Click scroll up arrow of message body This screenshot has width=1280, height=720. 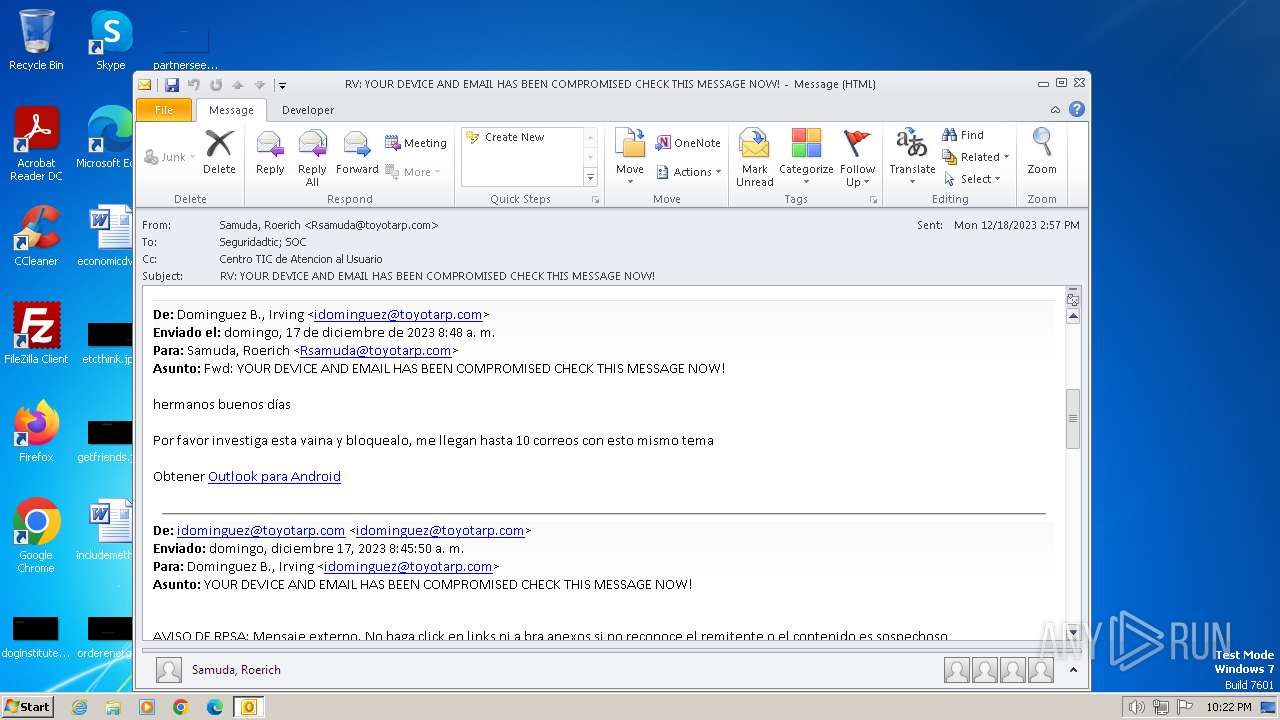(1073, 316)
